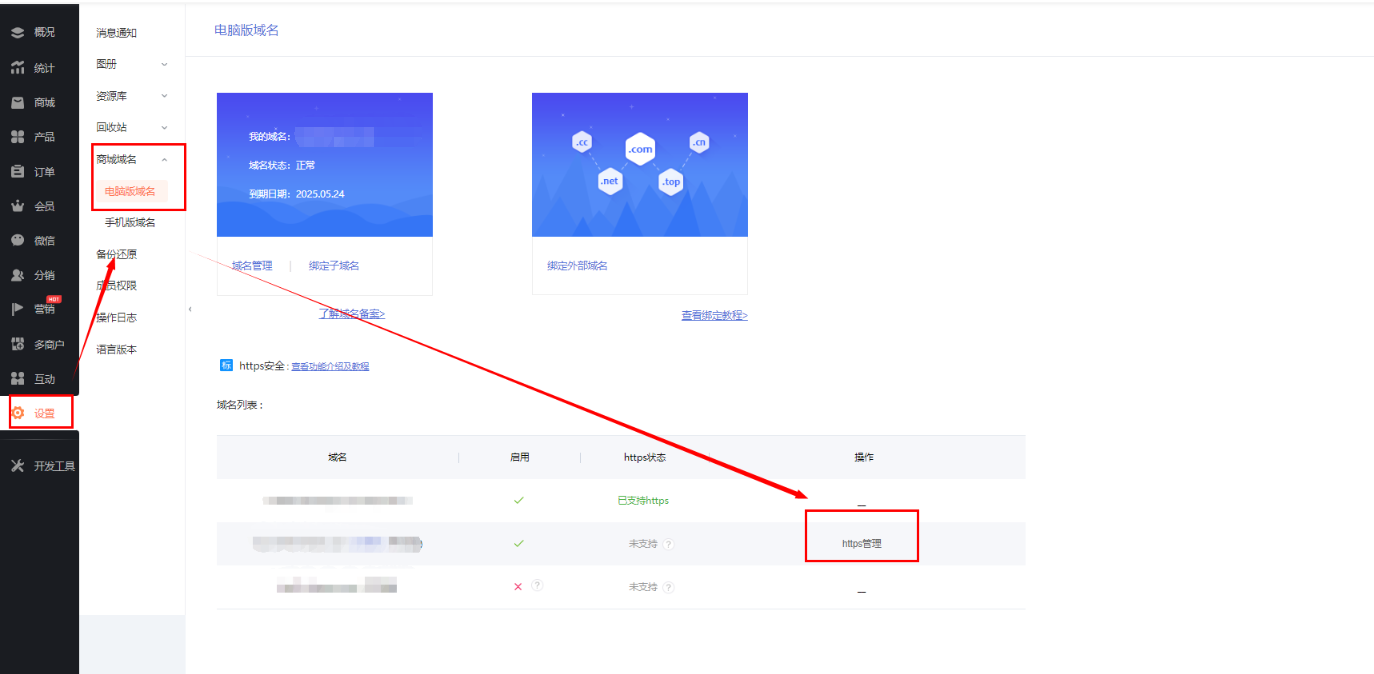Open the 查看绑定教程> link
The width and height of the screenshot is (1374, 674).
point(714,315)
